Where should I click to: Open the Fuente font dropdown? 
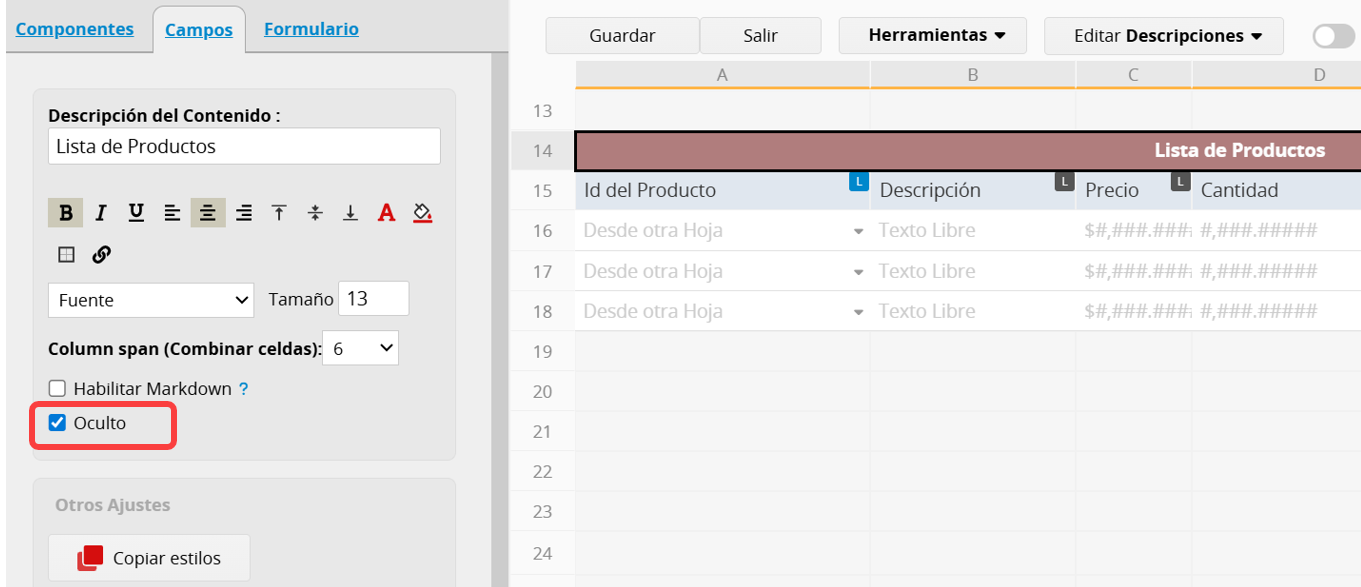[x=151, y=300]
